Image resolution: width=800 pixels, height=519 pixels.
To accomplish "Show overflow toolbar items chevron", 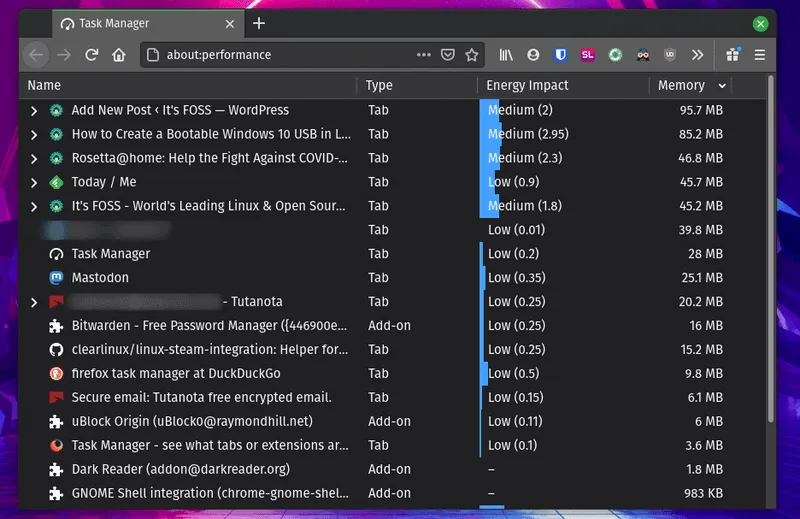I will (x=697, y=55).
